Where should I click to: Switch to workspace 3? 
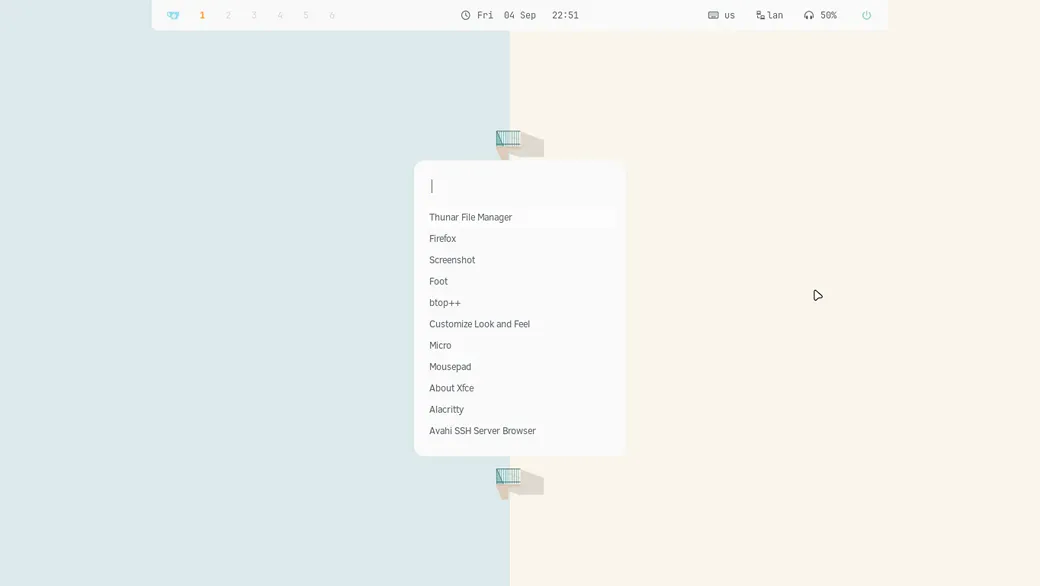254,15
